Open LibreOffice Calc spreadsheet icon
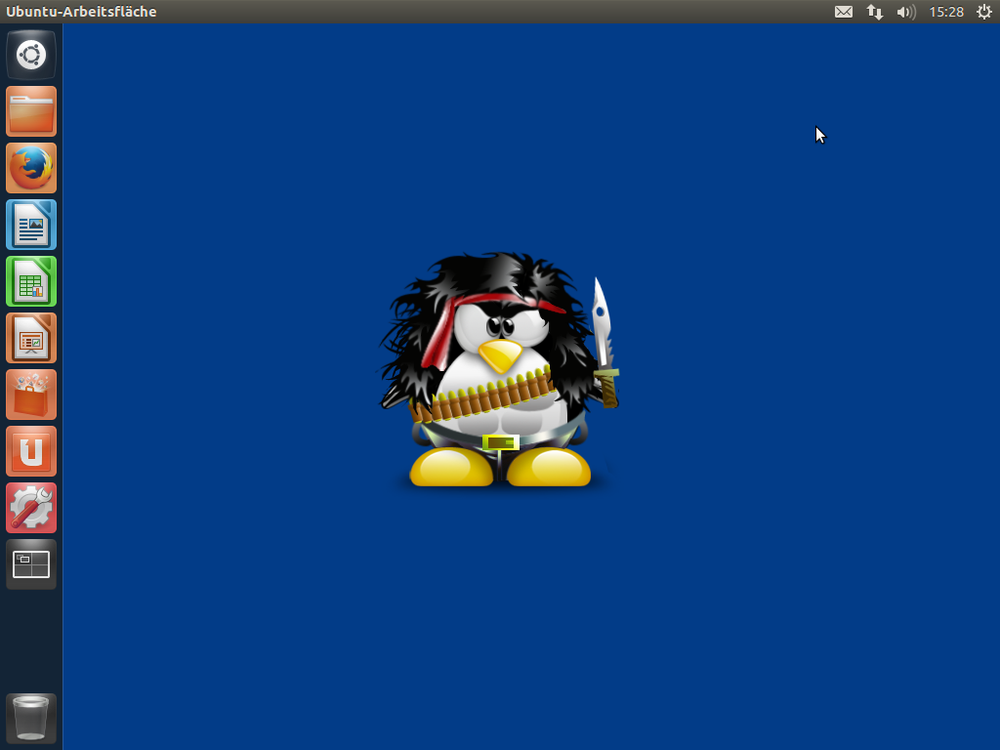1000x750 pixels. 31,282
